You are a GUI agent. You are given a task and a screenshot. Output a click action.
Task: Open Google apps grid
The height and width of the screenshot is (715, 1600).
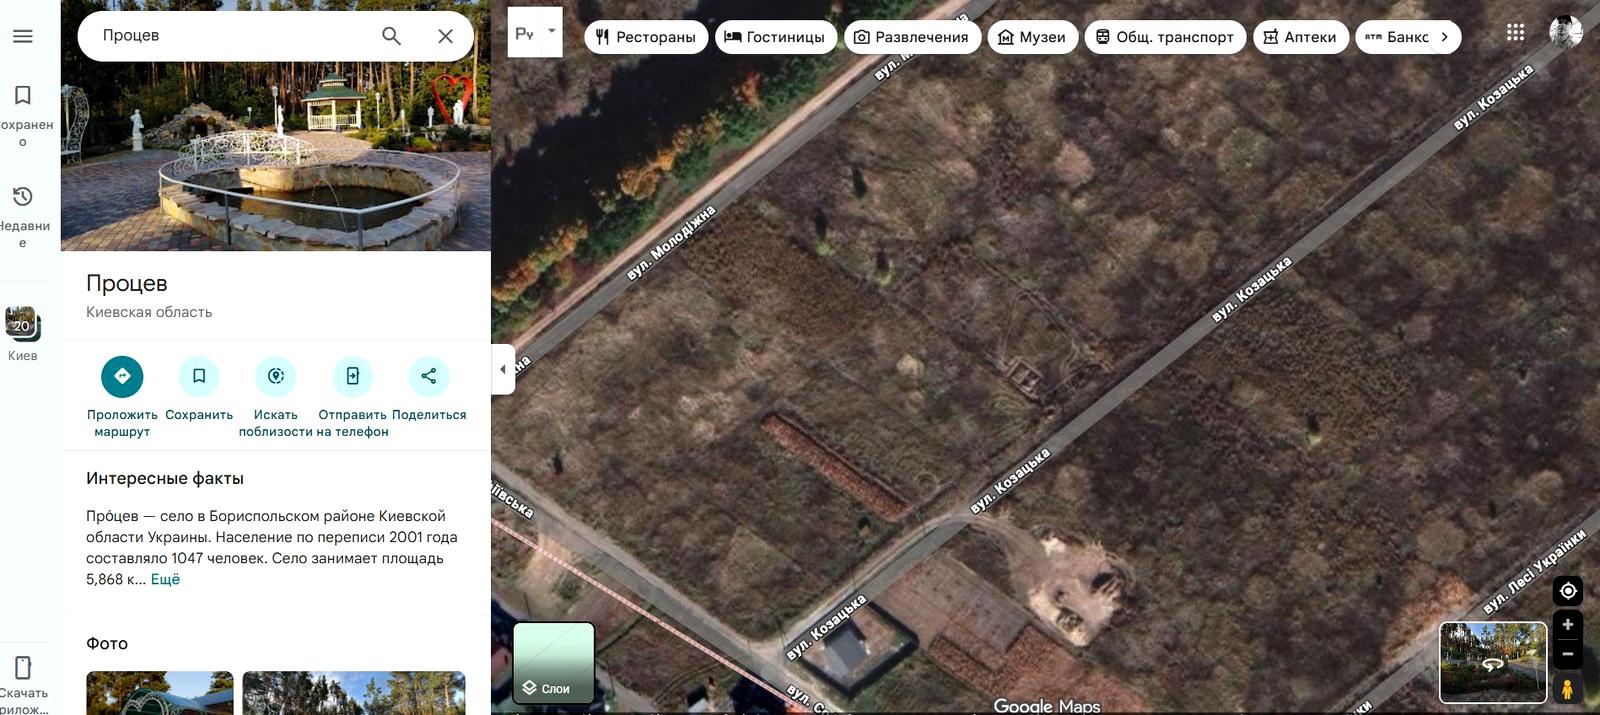point(1516,32)
